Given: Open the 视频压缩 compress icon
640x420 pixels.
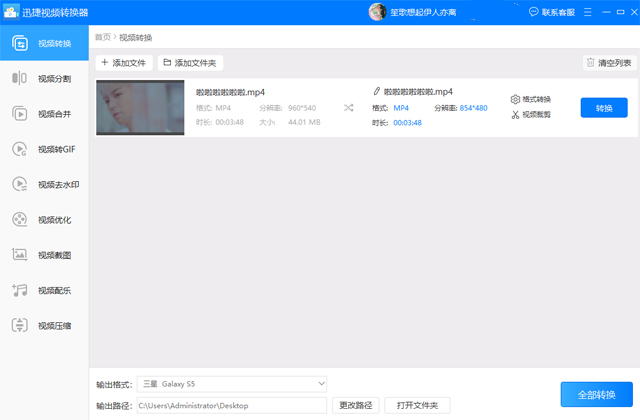Looking at the screenshot, I should pyautogui.click(x=19, y=325).
